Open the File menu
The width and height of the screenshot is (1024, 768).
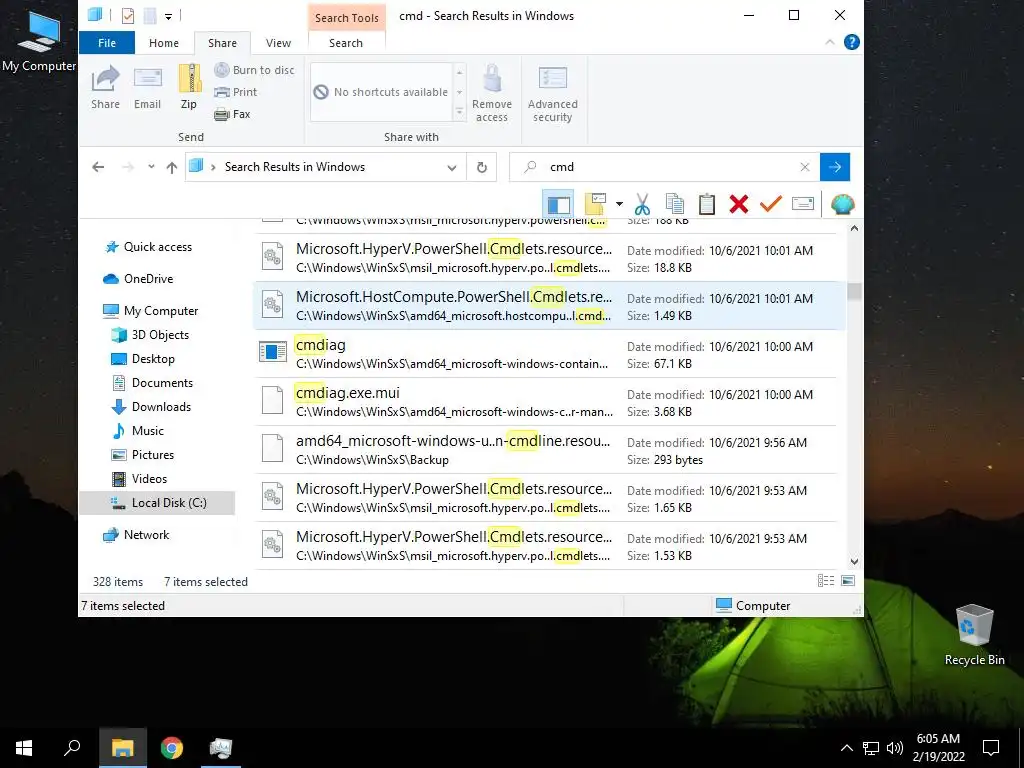coord(107,43)
